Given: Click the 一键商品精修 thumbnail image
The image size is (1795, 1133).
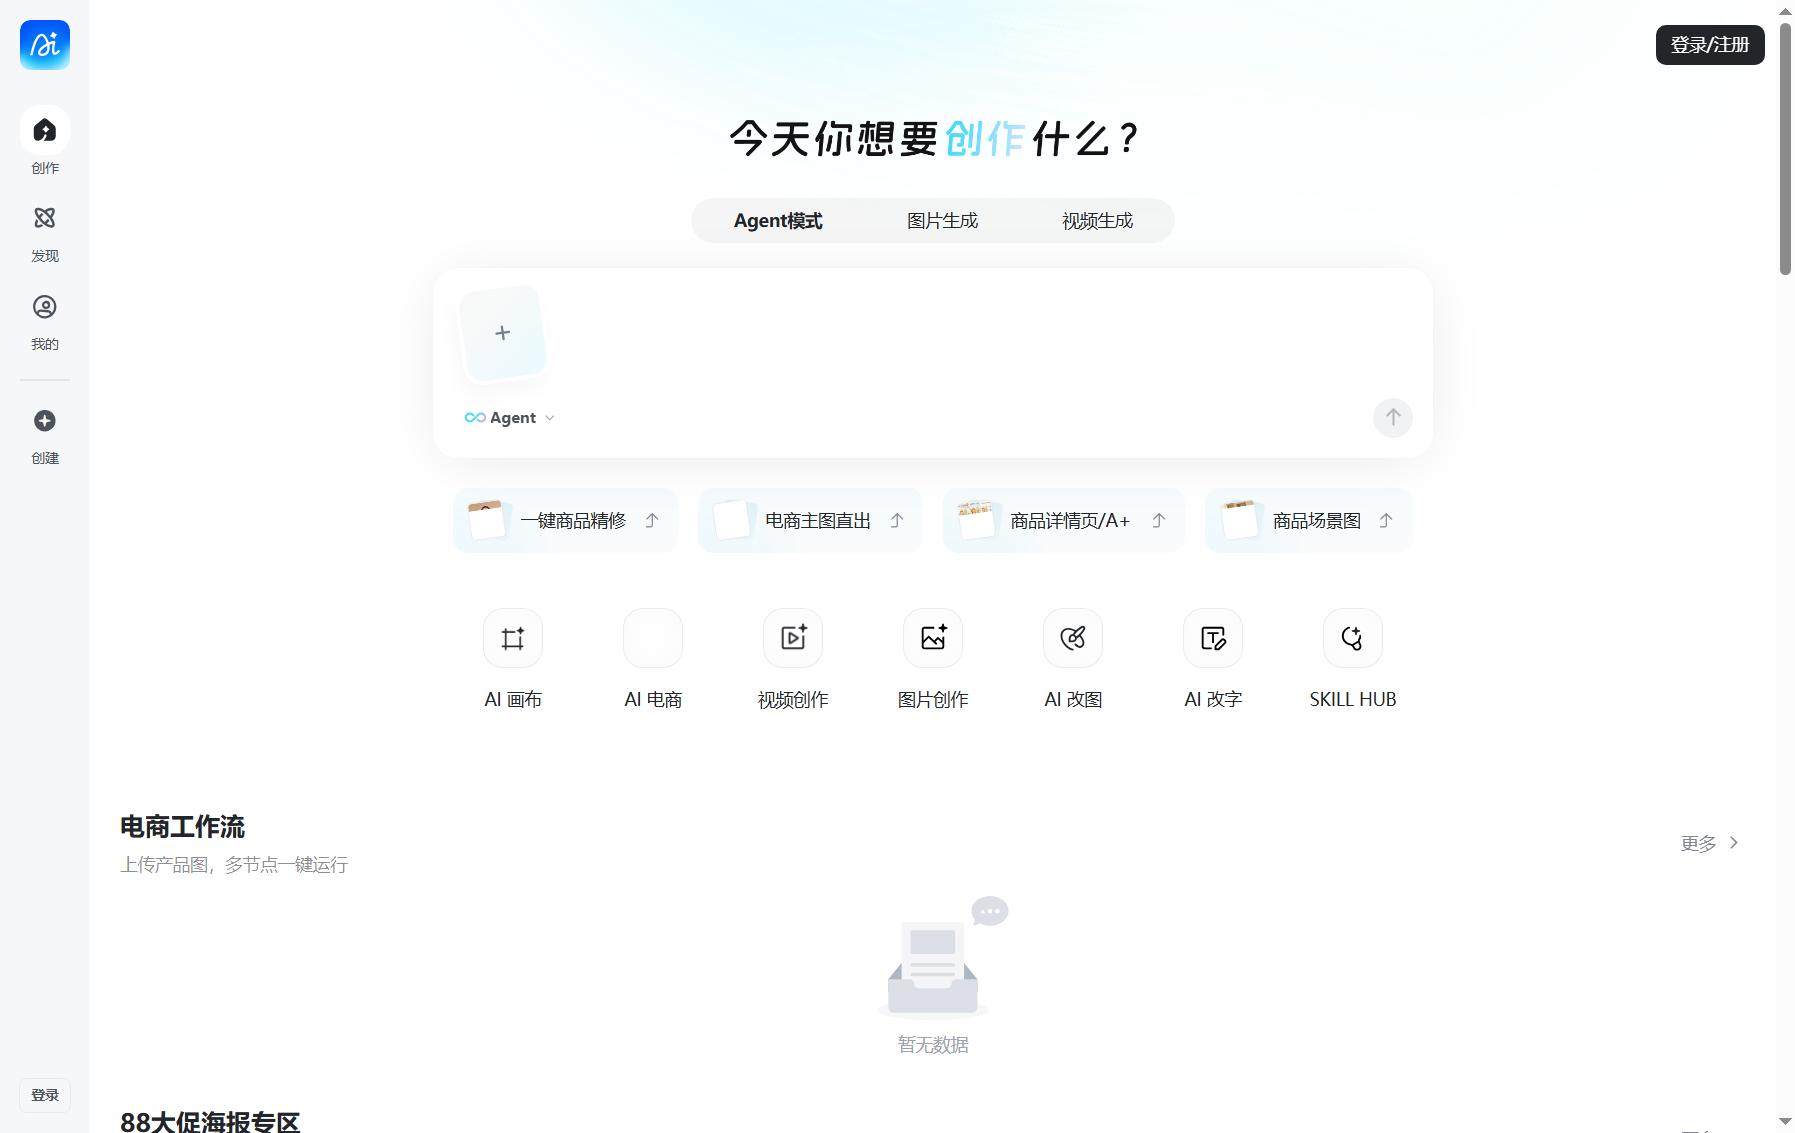Looking at the screenshot, I should pos(487,520).
